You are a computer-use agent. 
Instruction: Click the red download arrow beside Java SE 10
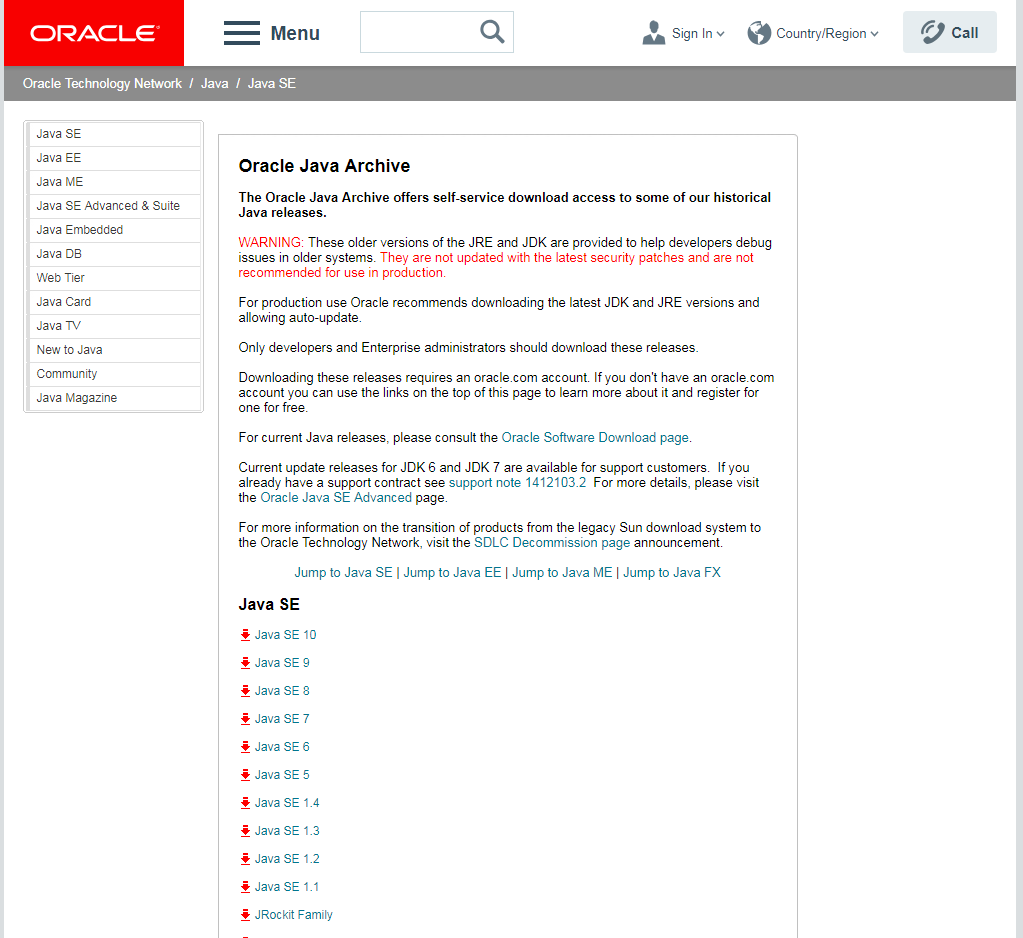pos(245,635)
